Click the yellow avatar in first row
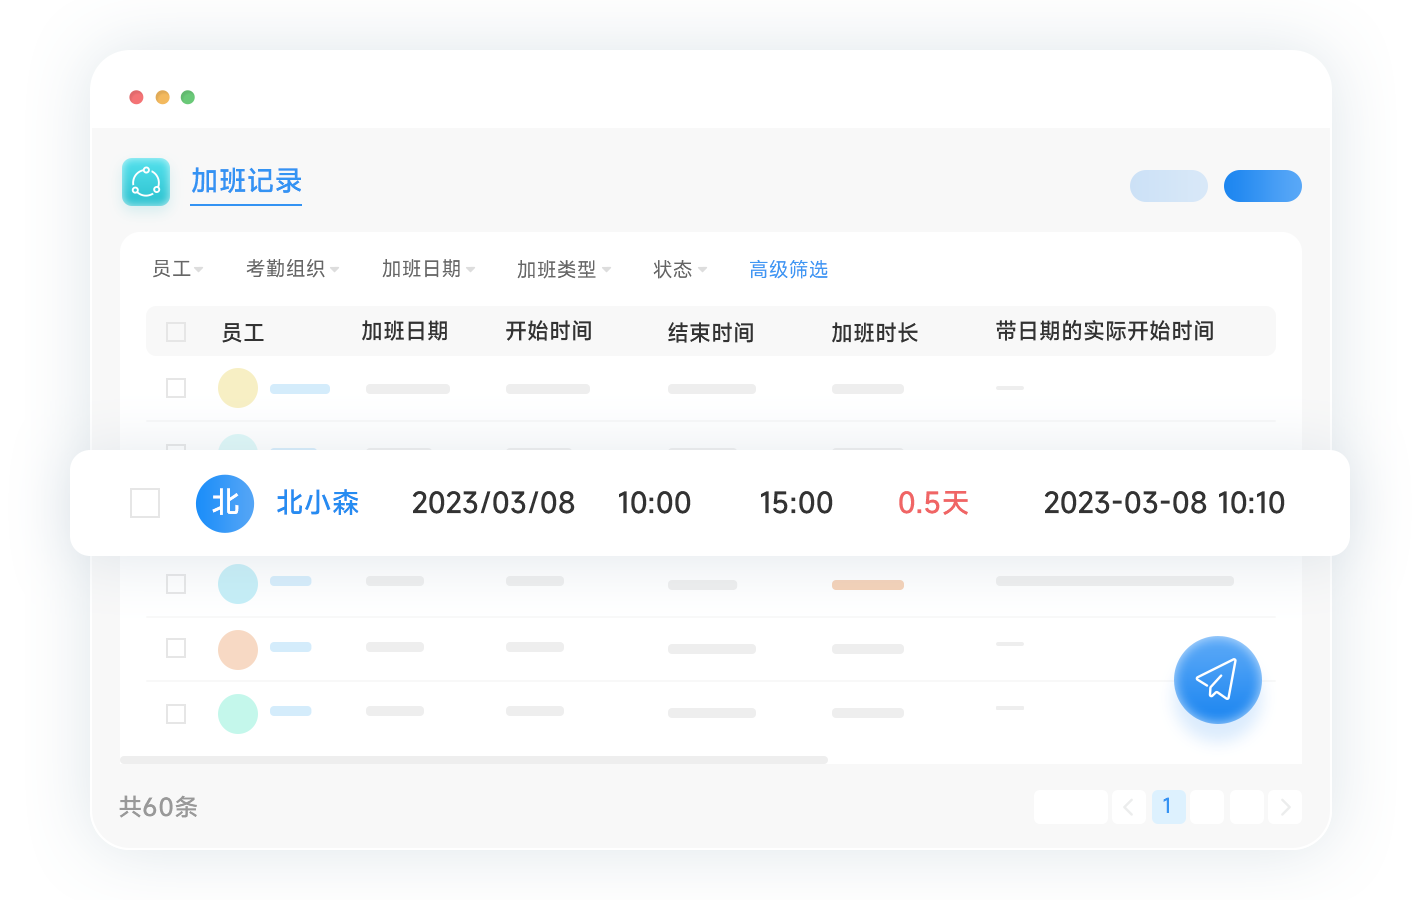 coord(238,388)
